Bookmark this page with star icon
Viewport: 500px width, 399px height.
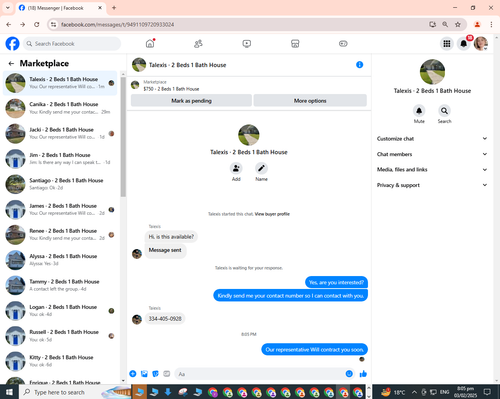458,24
